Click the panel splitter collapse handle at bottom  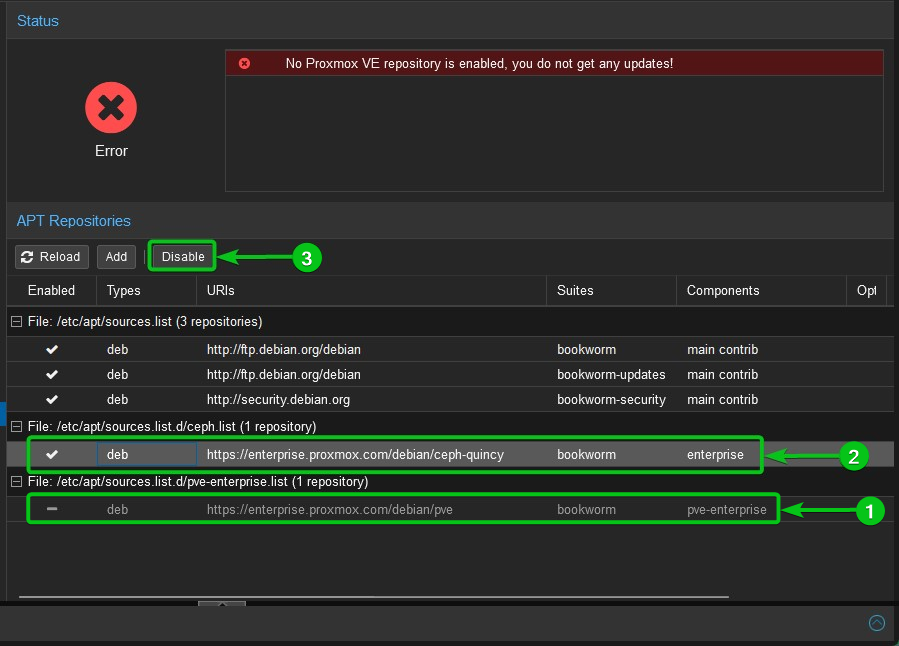222,604
